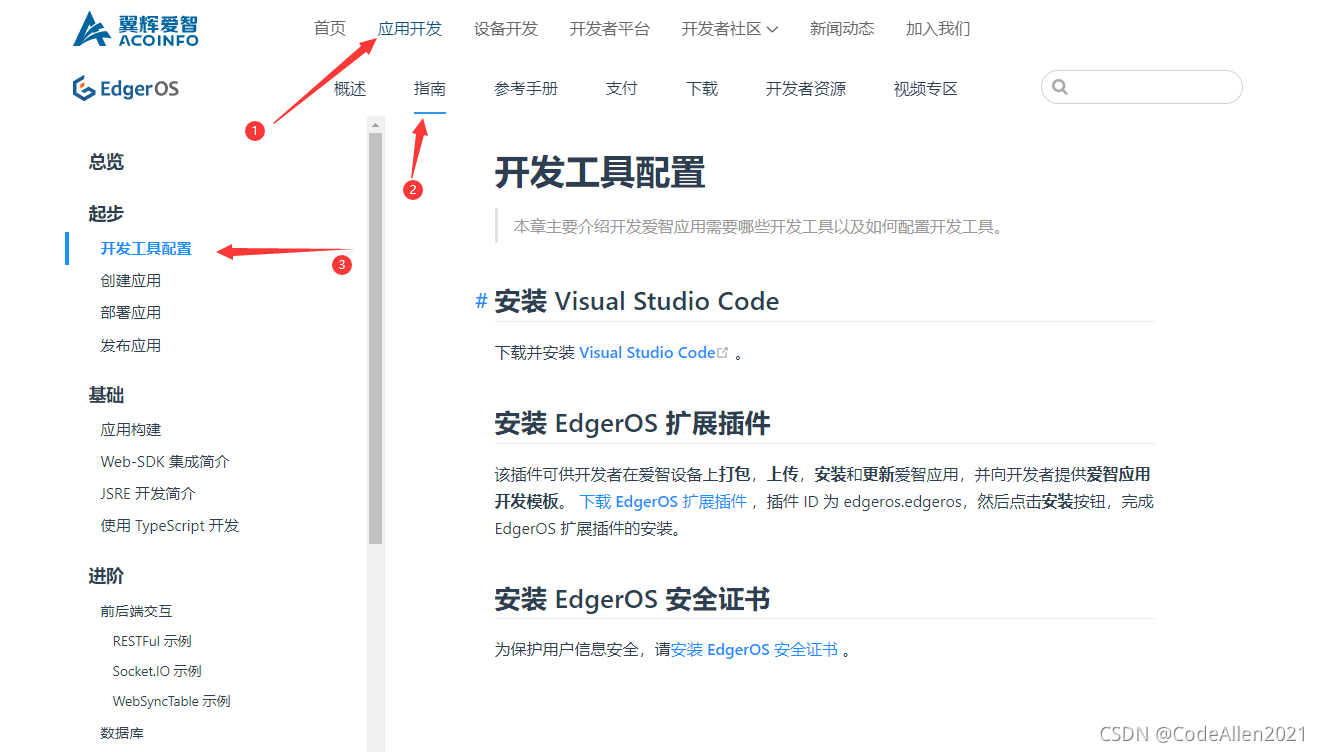Image resolution: width=1319 pixels, height=752 pixels.
Task: Click the sidebar scroll-up arrow
Action: pos(376,125)
